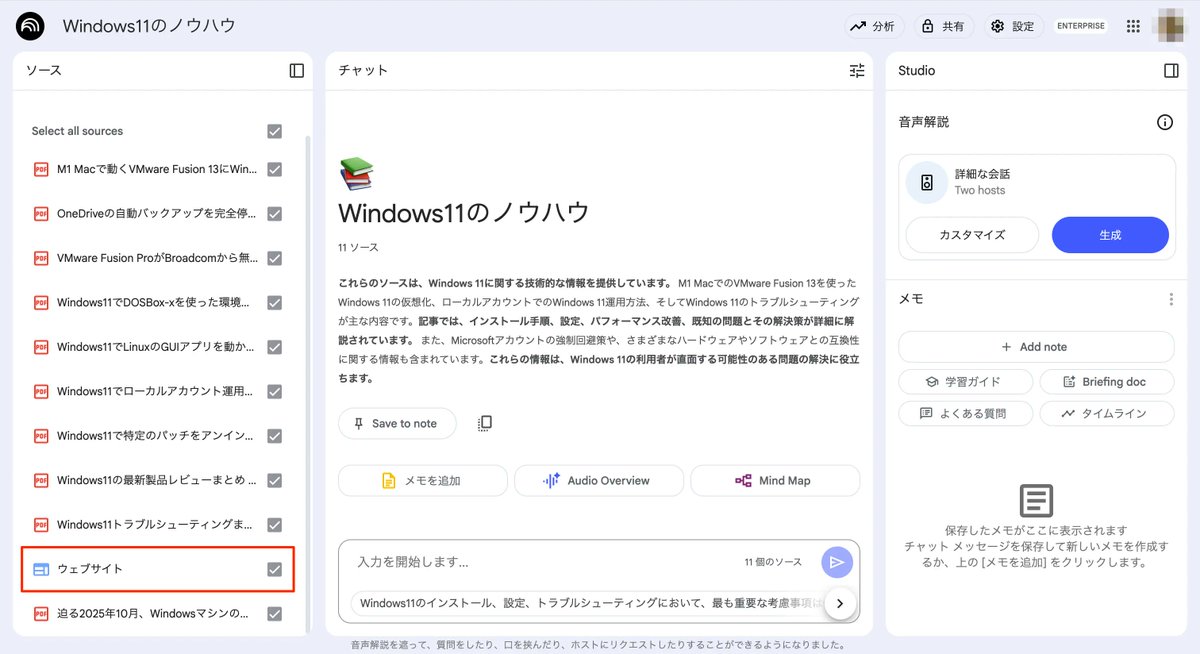Screen dimensions: 1200x654
Task: Send the chat message with arrow icon
Action: click(x=837, y=562)
